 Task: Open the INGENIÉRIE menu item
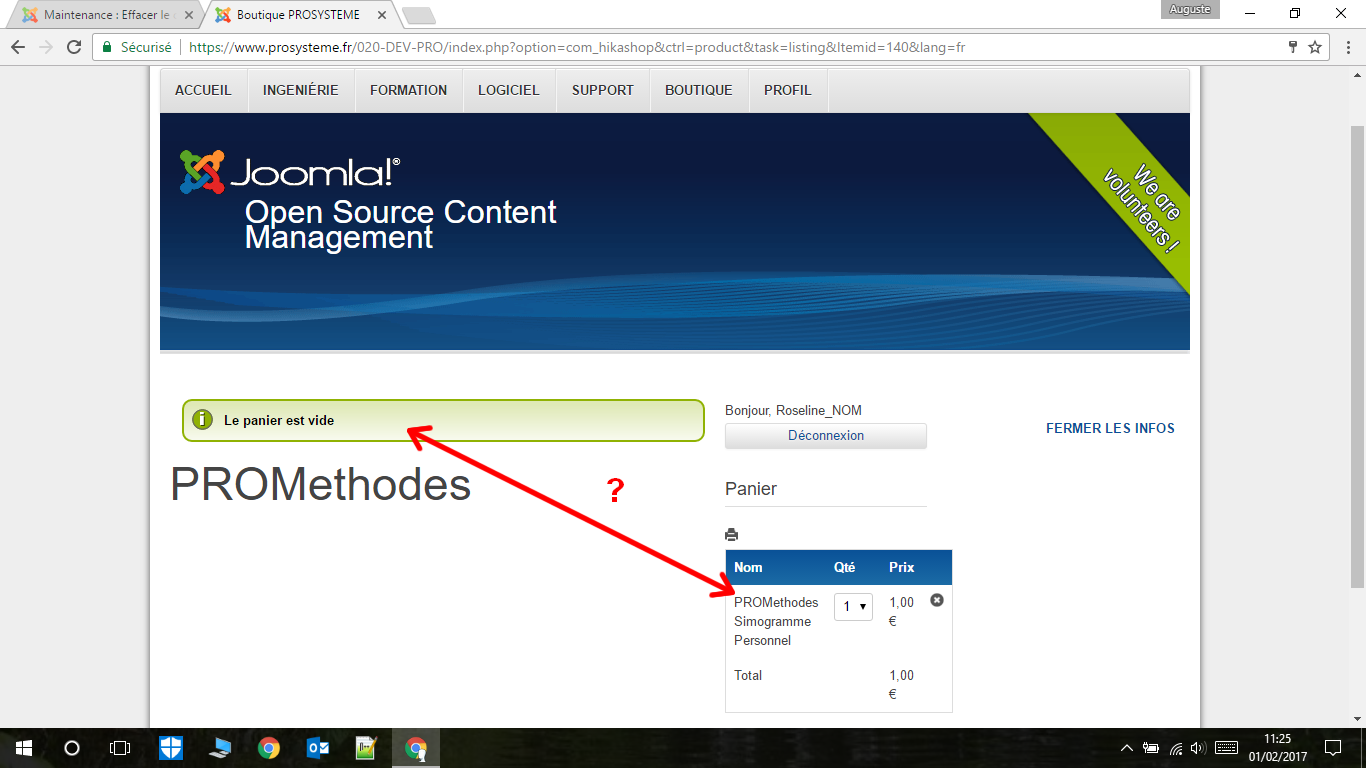pos(301,90)
